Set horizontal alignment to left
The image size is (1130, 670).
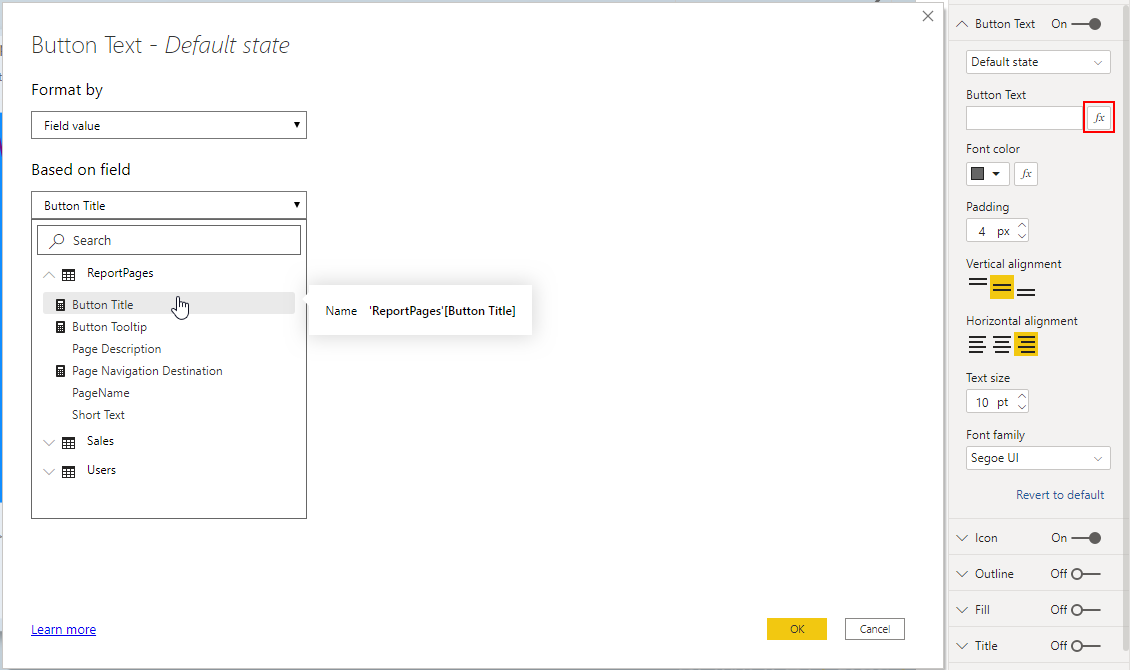click(976, 343)
